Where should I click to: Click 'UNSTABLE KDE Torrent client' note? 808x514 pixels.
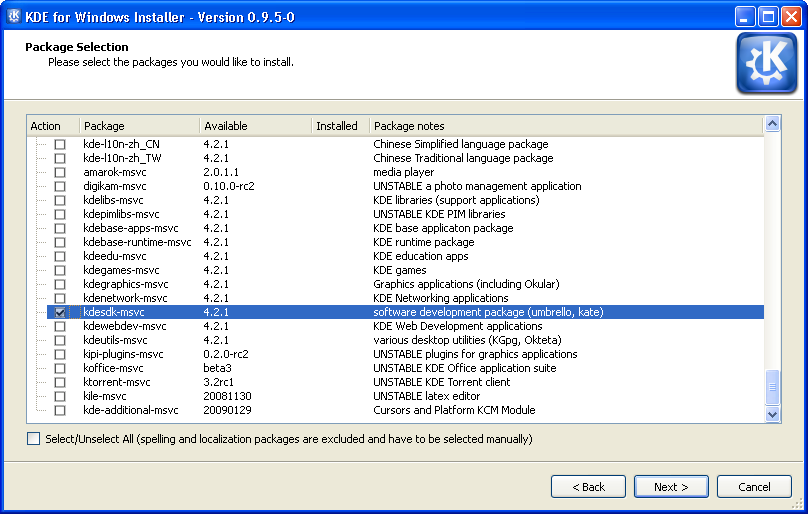coord(442,382)
